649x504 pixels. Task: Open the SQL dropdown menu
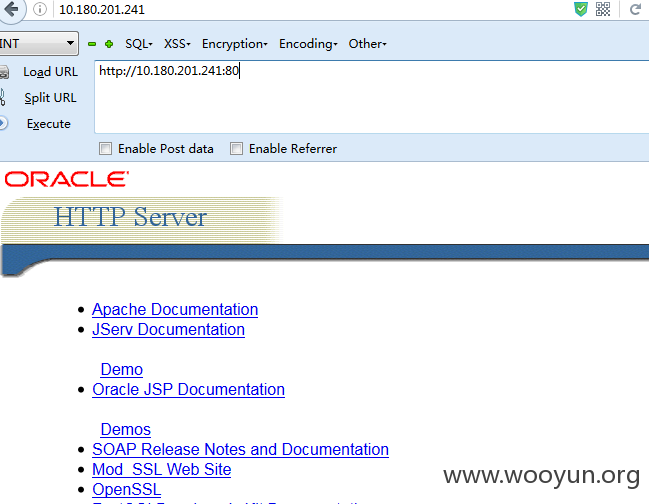[139, 44]
